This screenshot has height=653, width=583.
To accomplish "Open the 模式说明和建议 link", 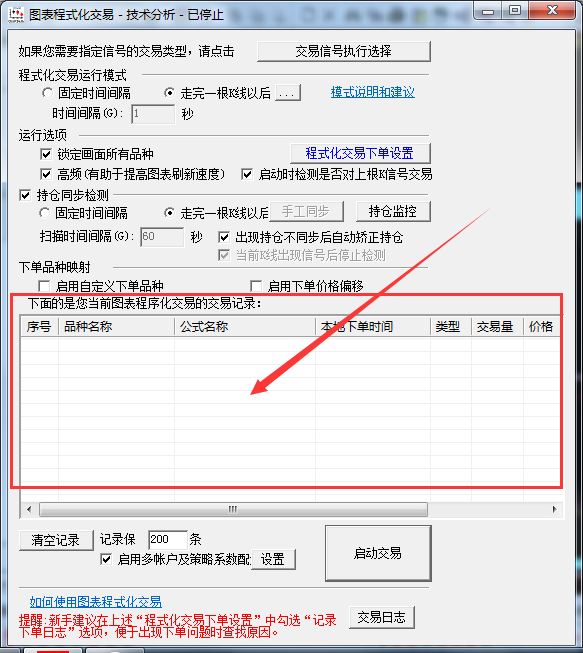I will [373, 92].
